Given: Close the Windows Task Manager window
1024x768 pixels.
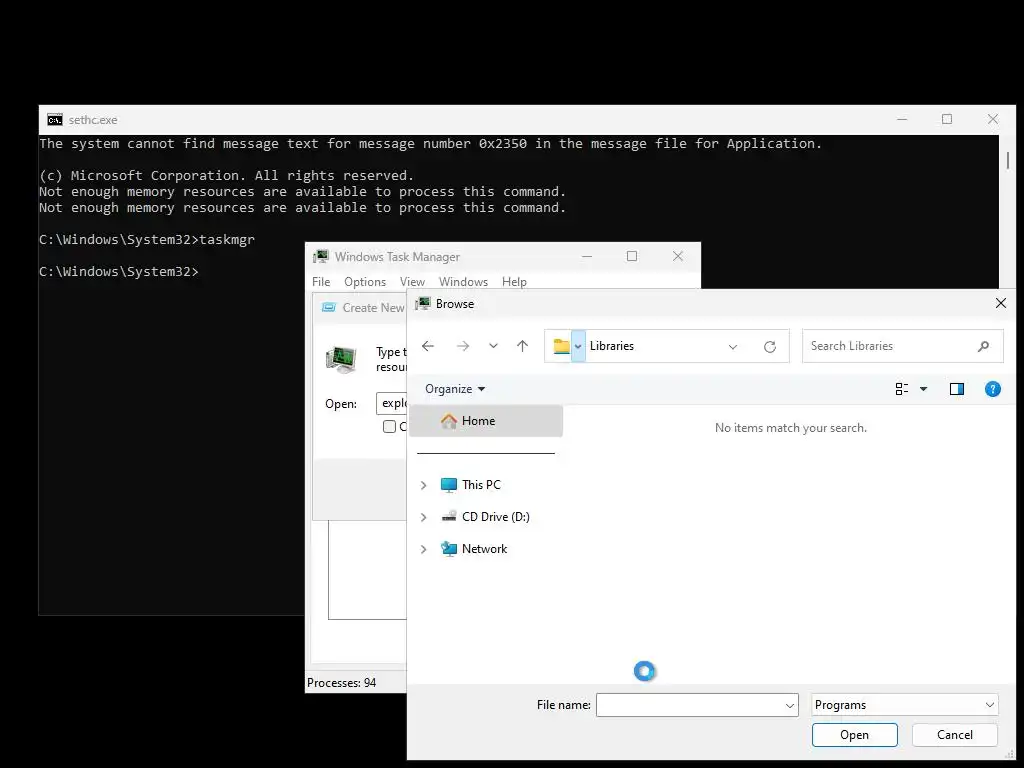Looking at the screenshot, I should [678, 257].
